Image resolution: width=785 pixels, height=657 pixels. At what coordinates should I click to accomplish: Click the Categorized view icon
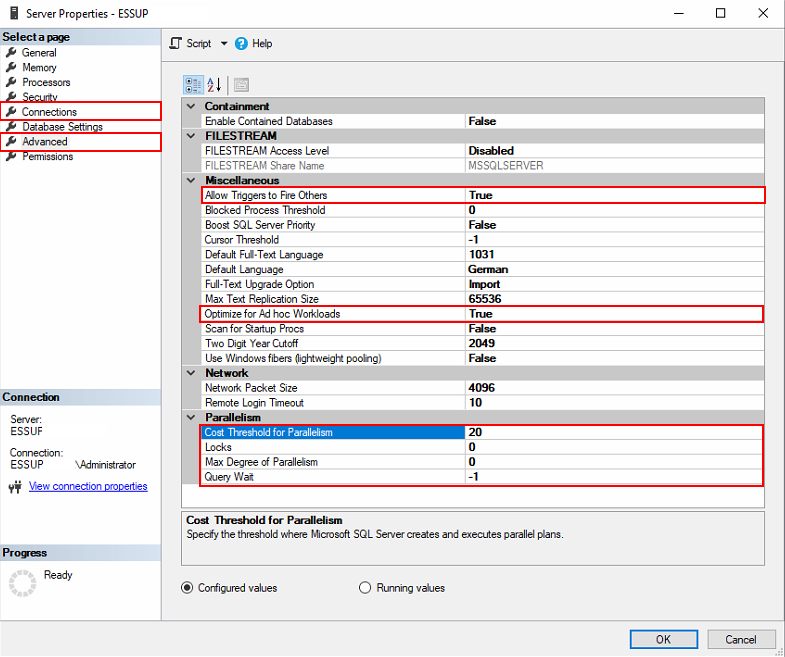193,85
